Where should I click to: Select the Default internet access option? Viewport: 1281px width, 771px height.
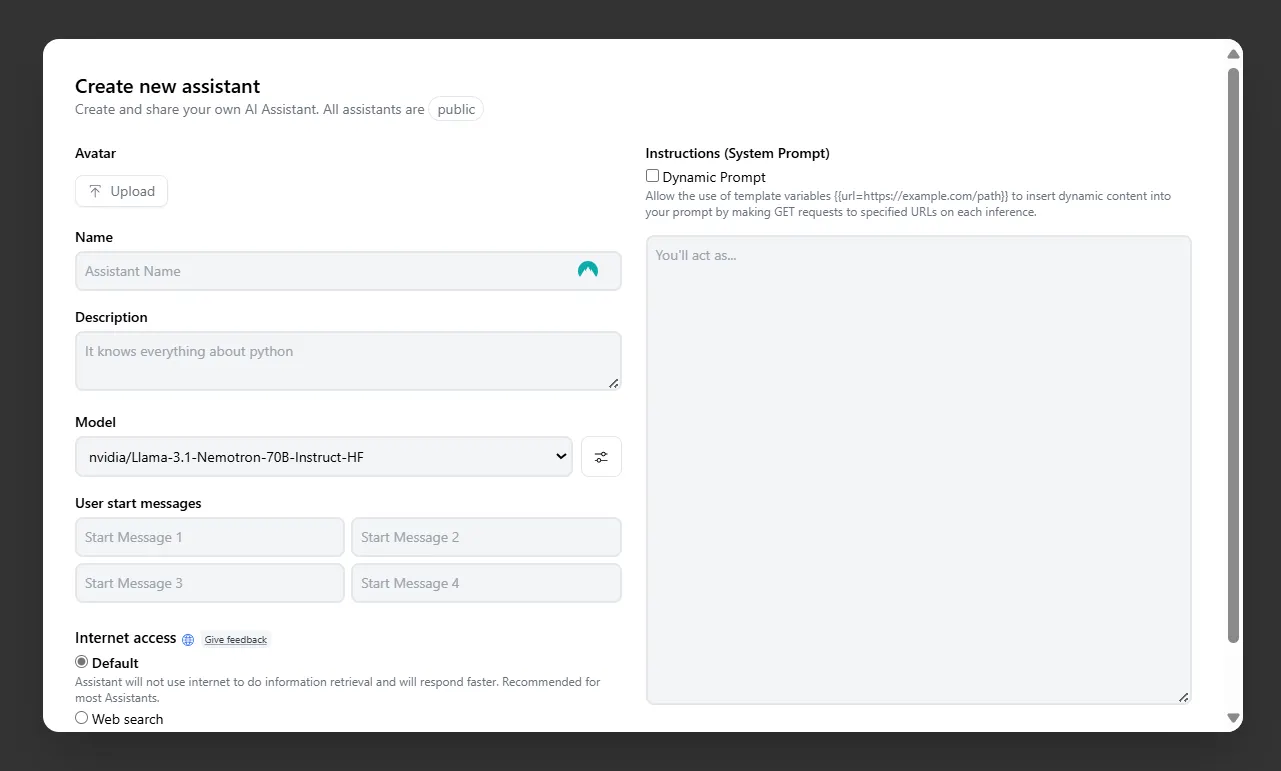click(x=82, y=662)
